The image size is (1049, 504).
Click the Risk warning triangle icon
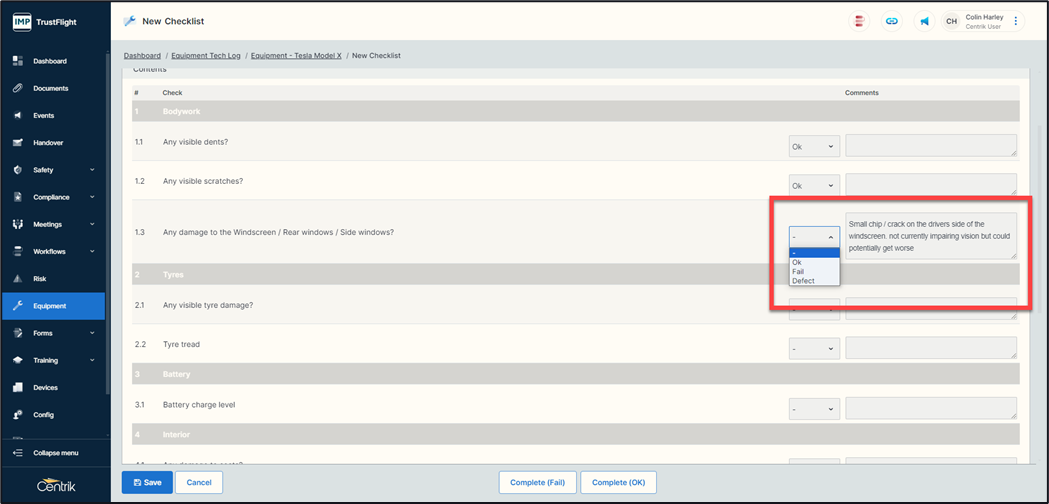point(18,278)
